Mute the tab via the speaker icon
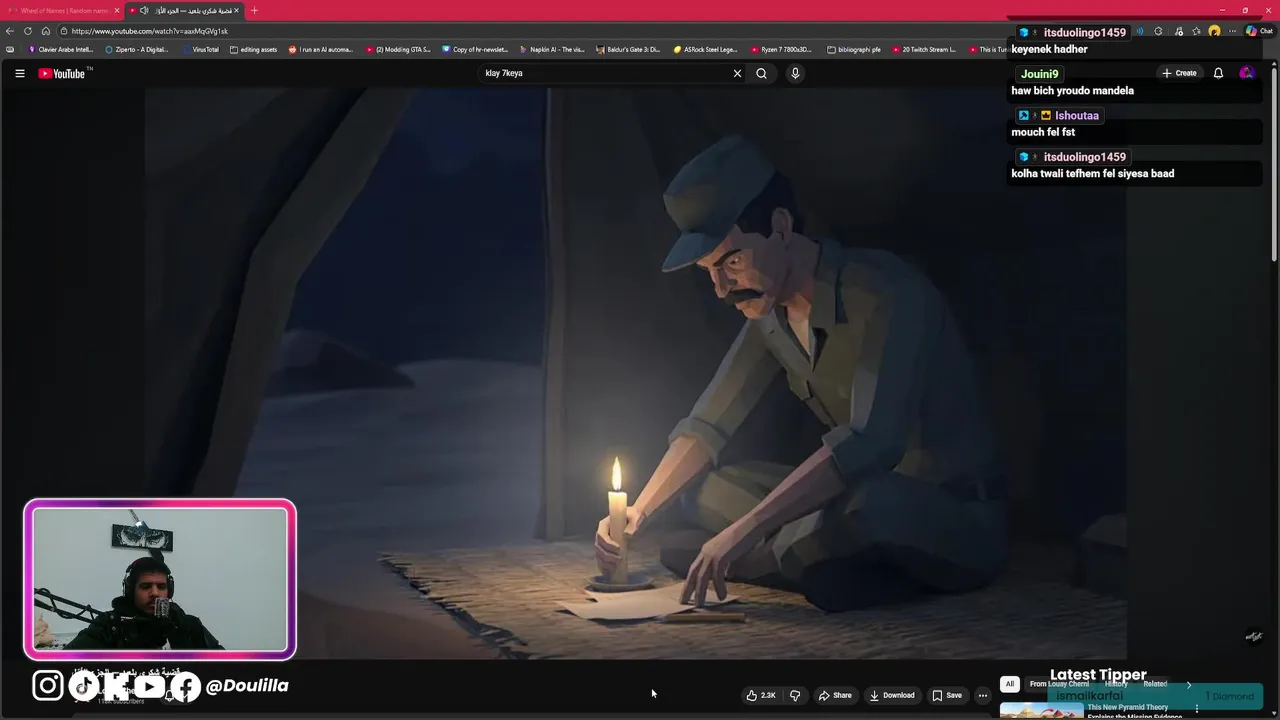 coord(144,10)
